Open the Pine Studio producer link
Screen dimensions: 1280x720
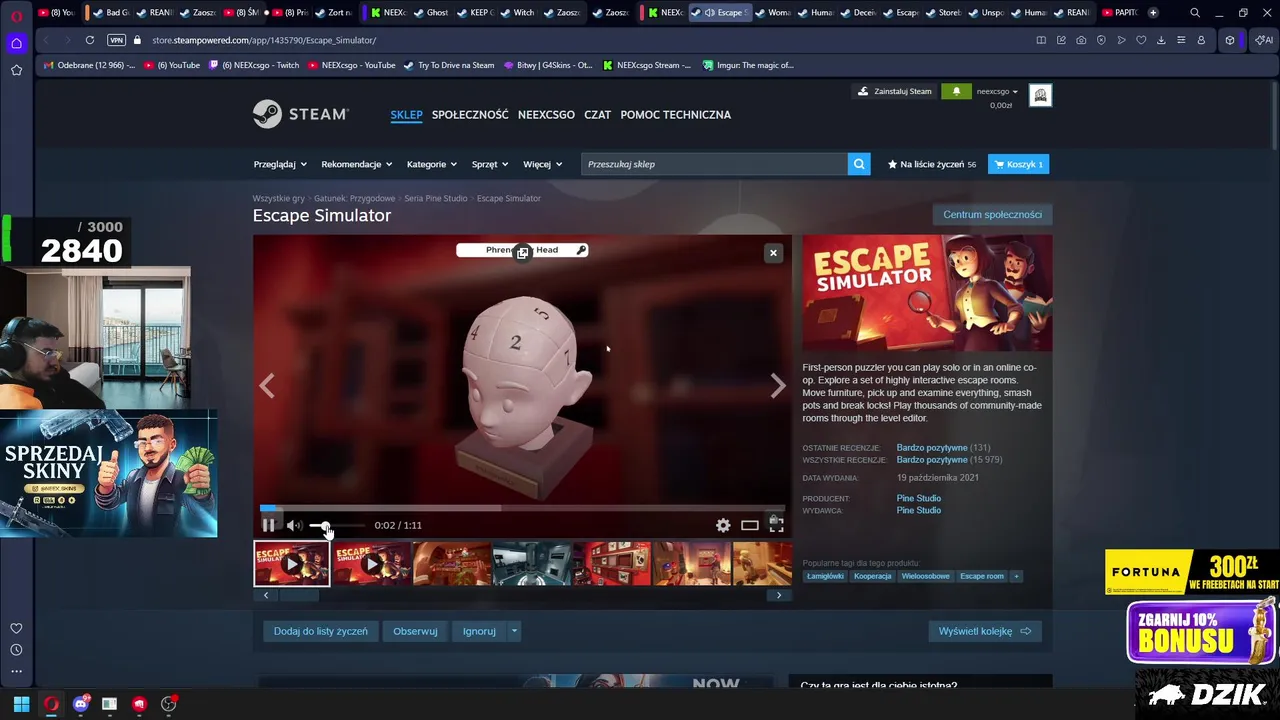click(x=918, y=498)
